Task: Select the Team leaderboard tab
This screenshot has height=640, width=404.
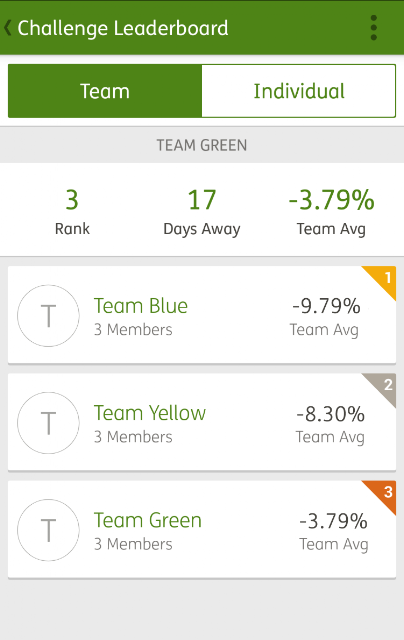Action: pyautogui.click(x=105, y=91)
